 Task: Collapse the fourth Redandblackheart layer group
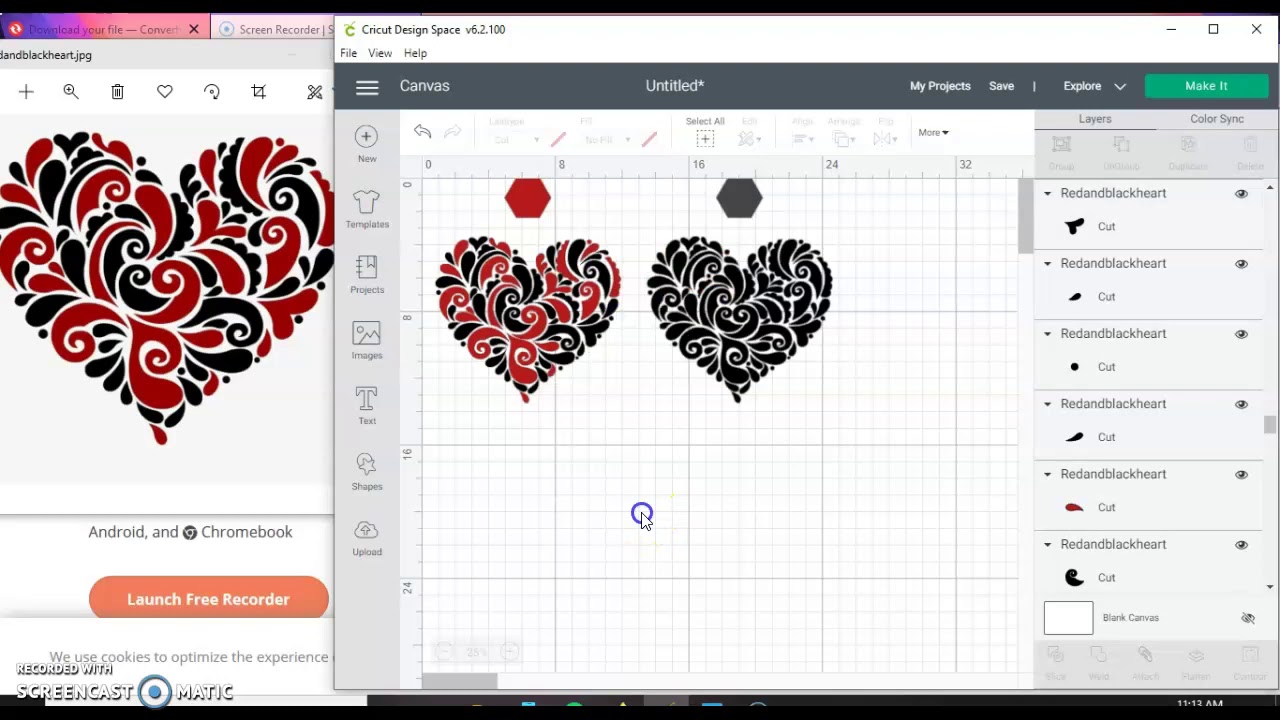click(1048, 404)
